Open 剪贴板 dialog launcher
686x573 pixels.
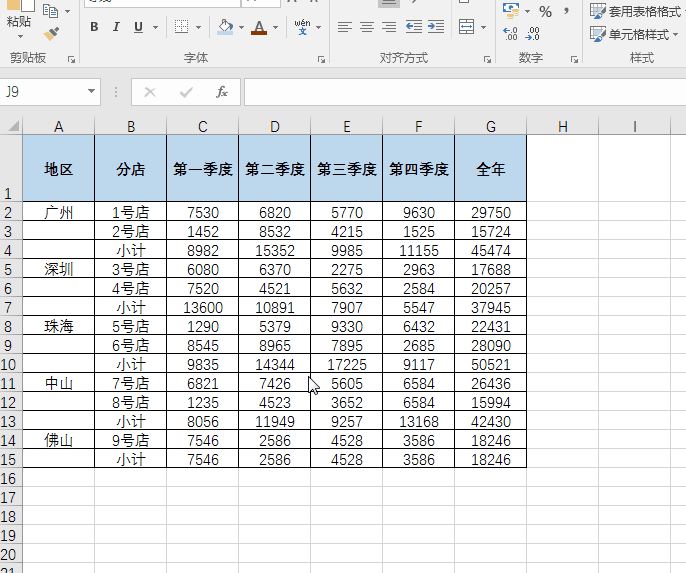tap(71, 59)
